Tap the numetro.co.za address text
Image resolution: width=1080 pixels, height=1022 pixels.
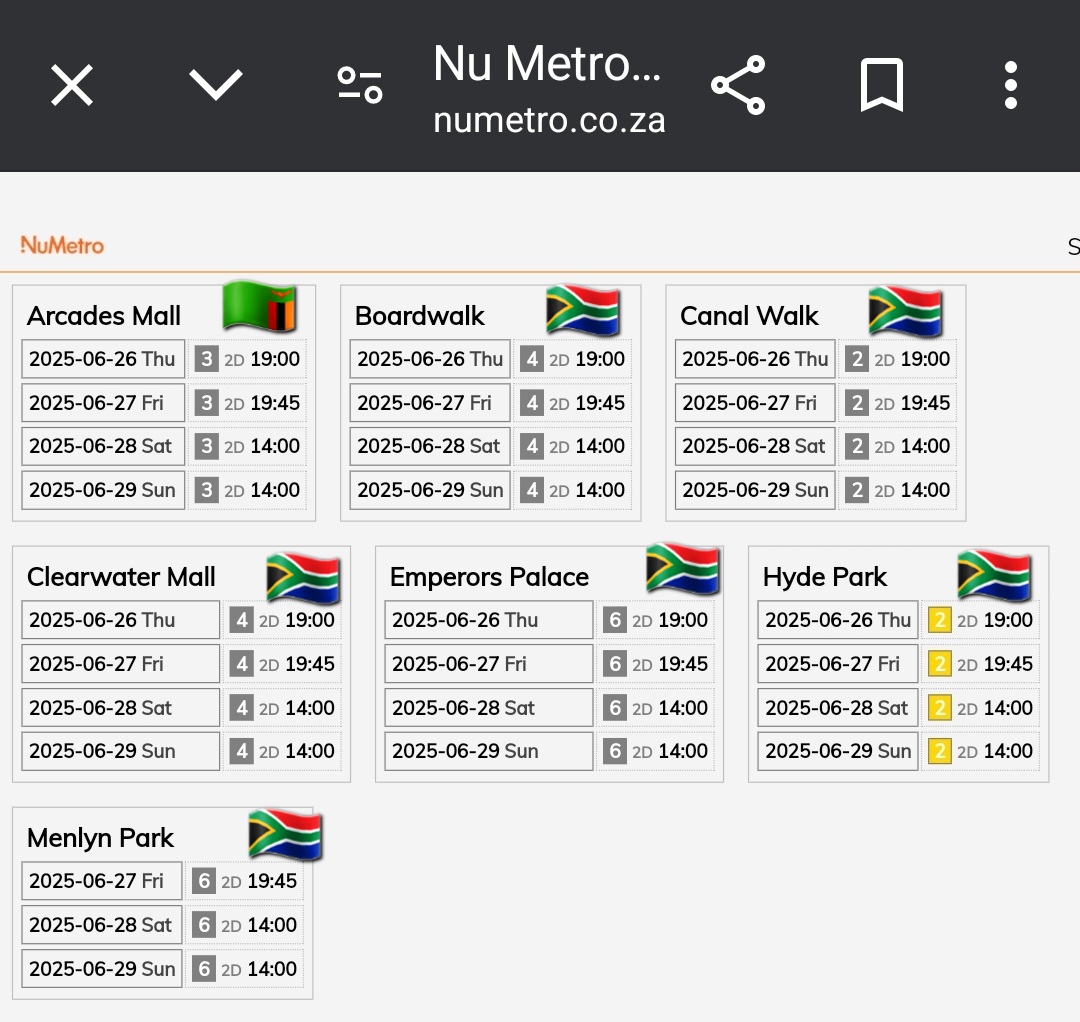tap(549, 120)
